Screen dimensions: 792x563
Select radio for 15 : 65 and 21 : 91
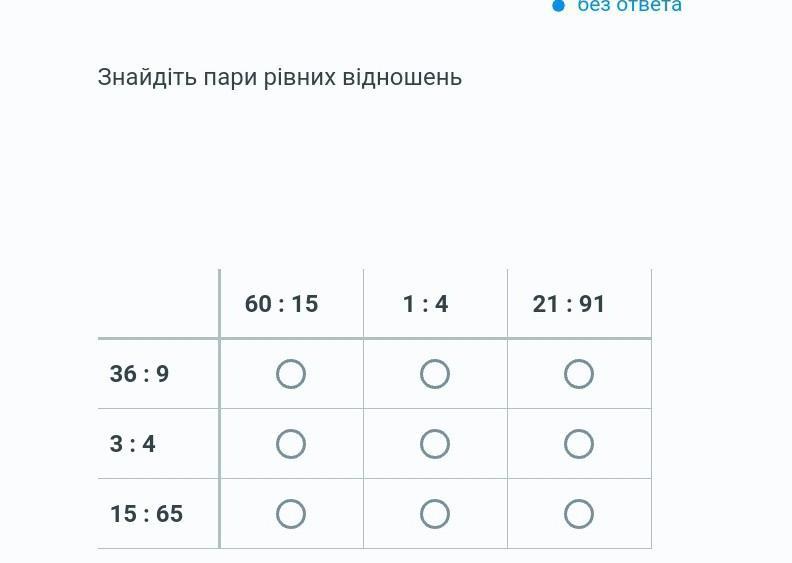pyautogui.click(x=579, y=514)
